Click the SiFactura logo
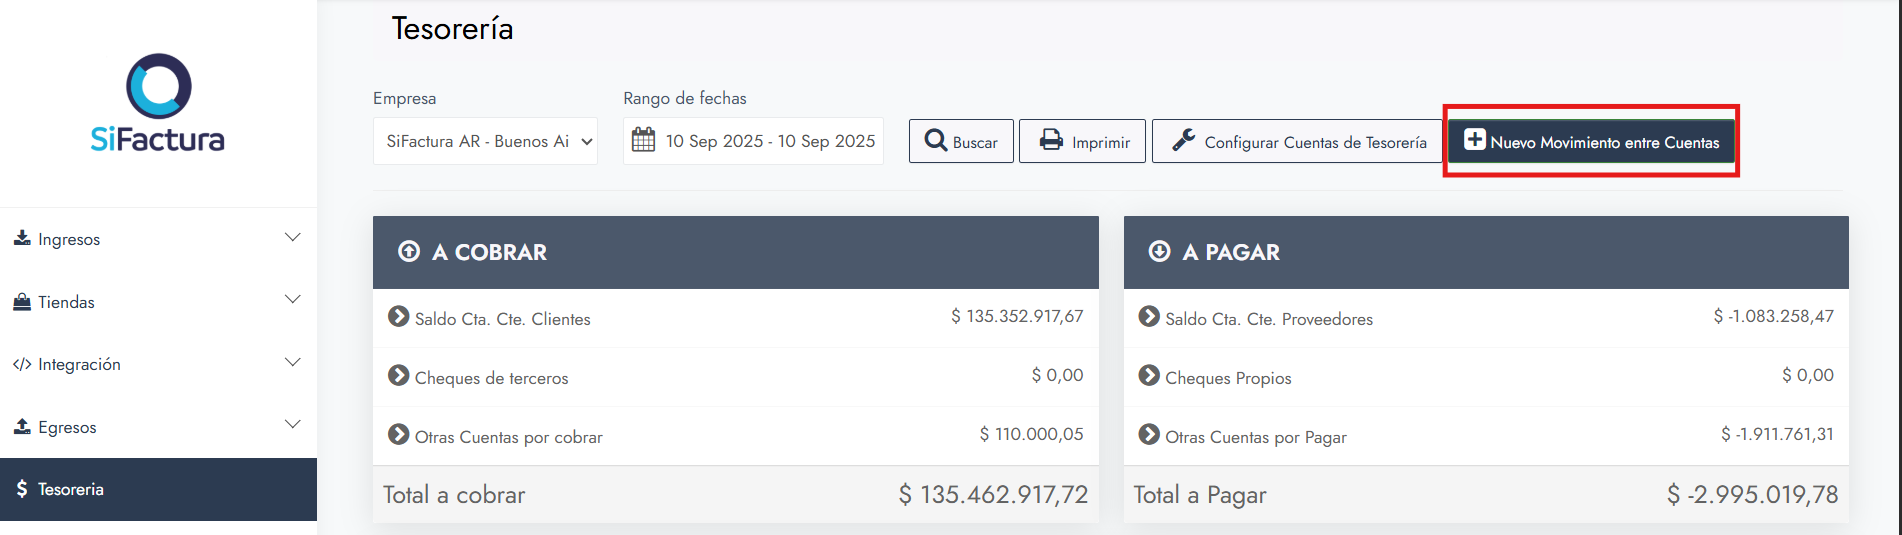This screenshot has width=1902, height=535. (x=158, y=103)
